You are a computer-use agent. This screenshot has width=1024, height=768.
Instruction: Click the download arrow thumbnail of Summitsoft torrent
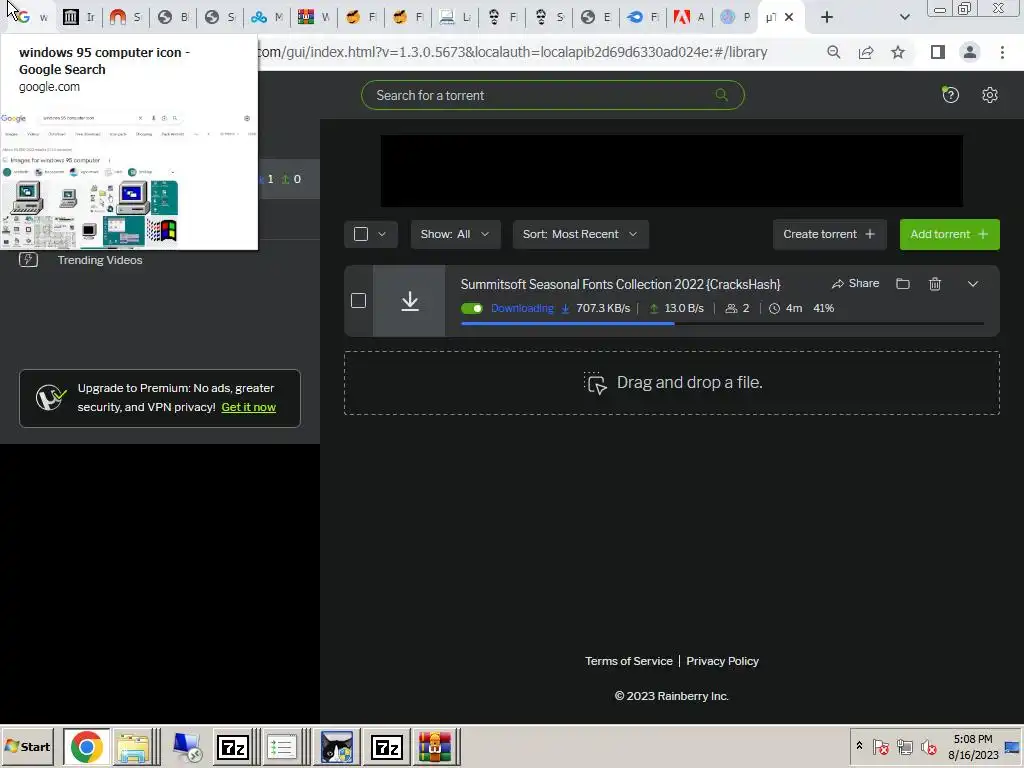409,301
